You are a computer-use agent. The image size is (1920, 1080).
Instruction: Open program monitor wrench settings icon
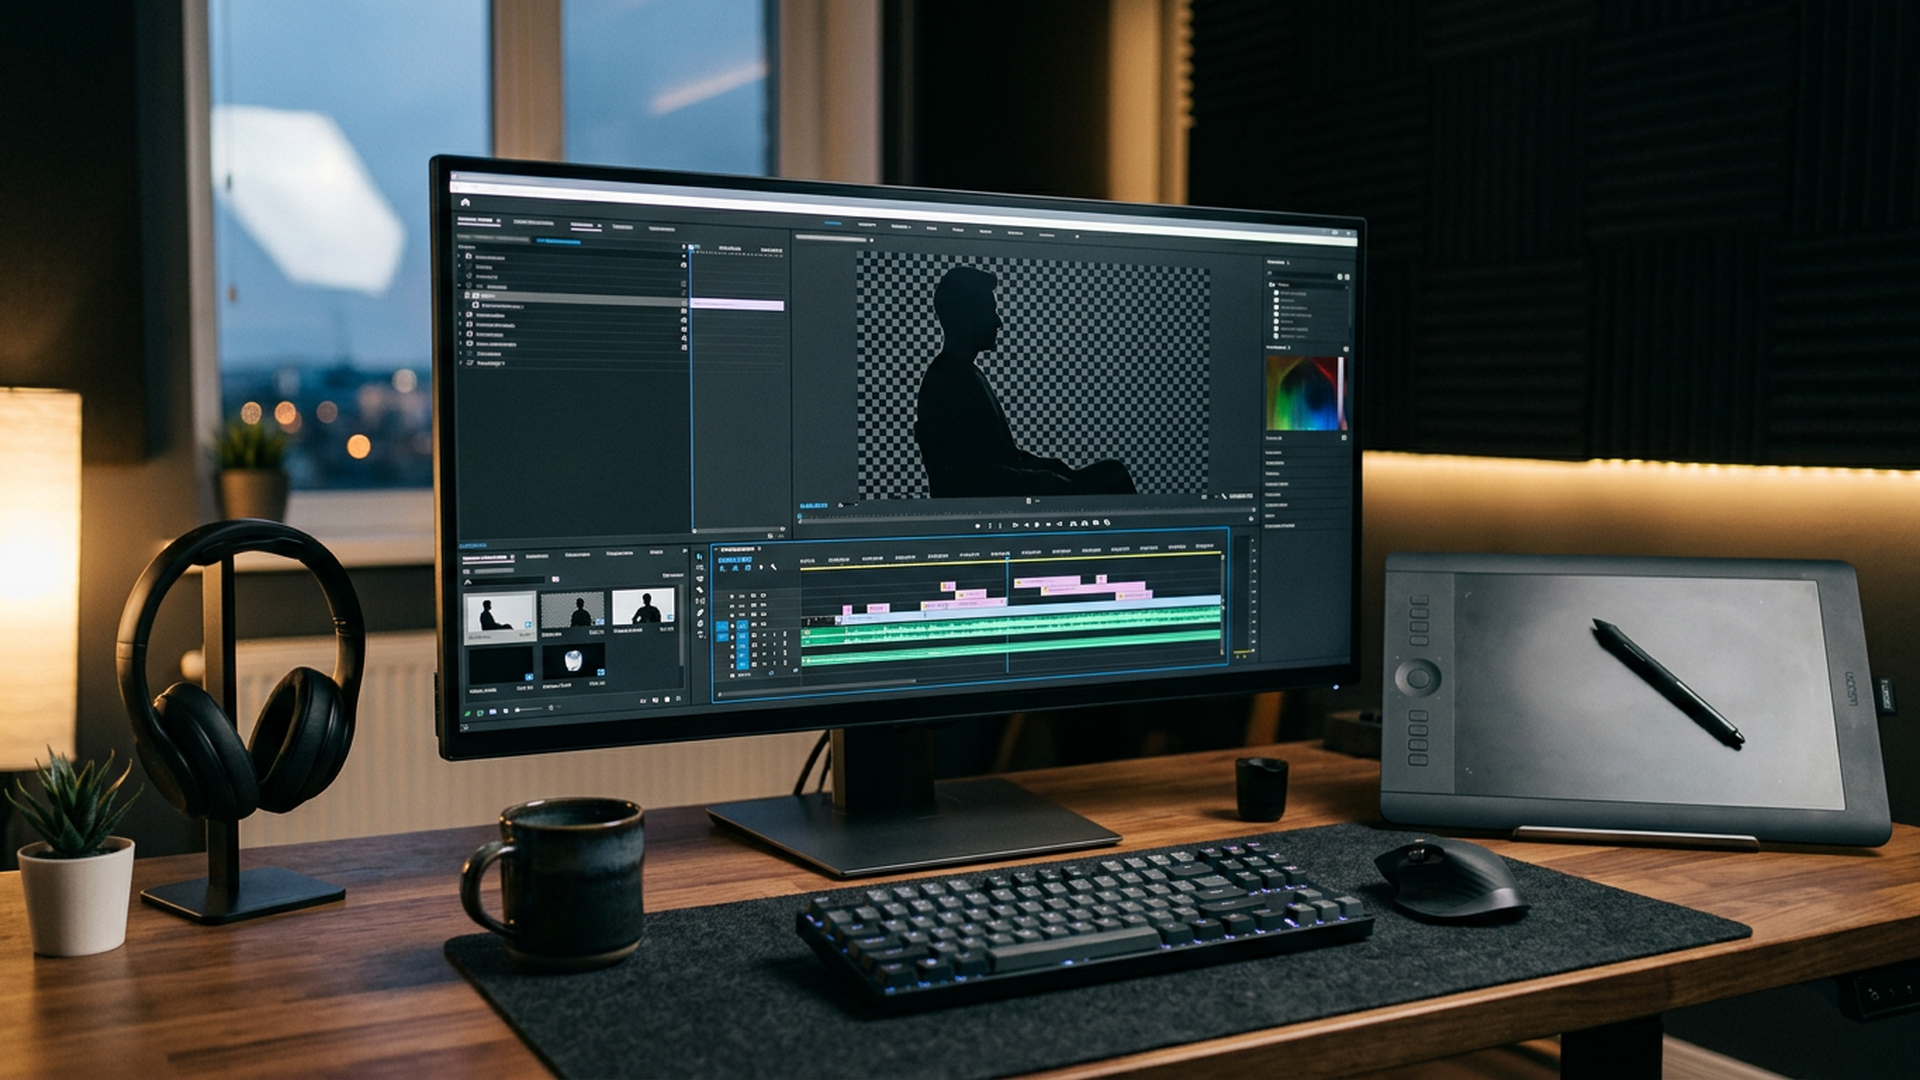tap(1224, 496)
